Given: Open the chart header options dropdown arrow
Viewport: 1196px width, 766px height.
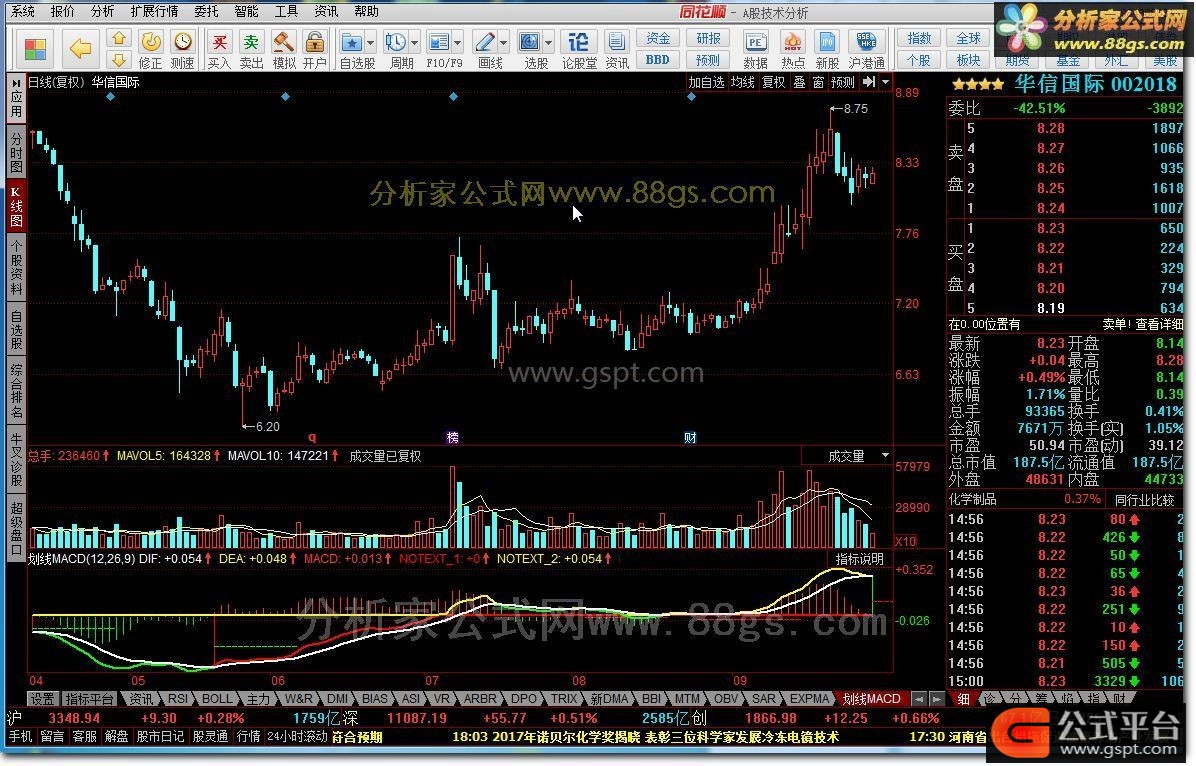Looking at the screenshot, I should [886, 82].
